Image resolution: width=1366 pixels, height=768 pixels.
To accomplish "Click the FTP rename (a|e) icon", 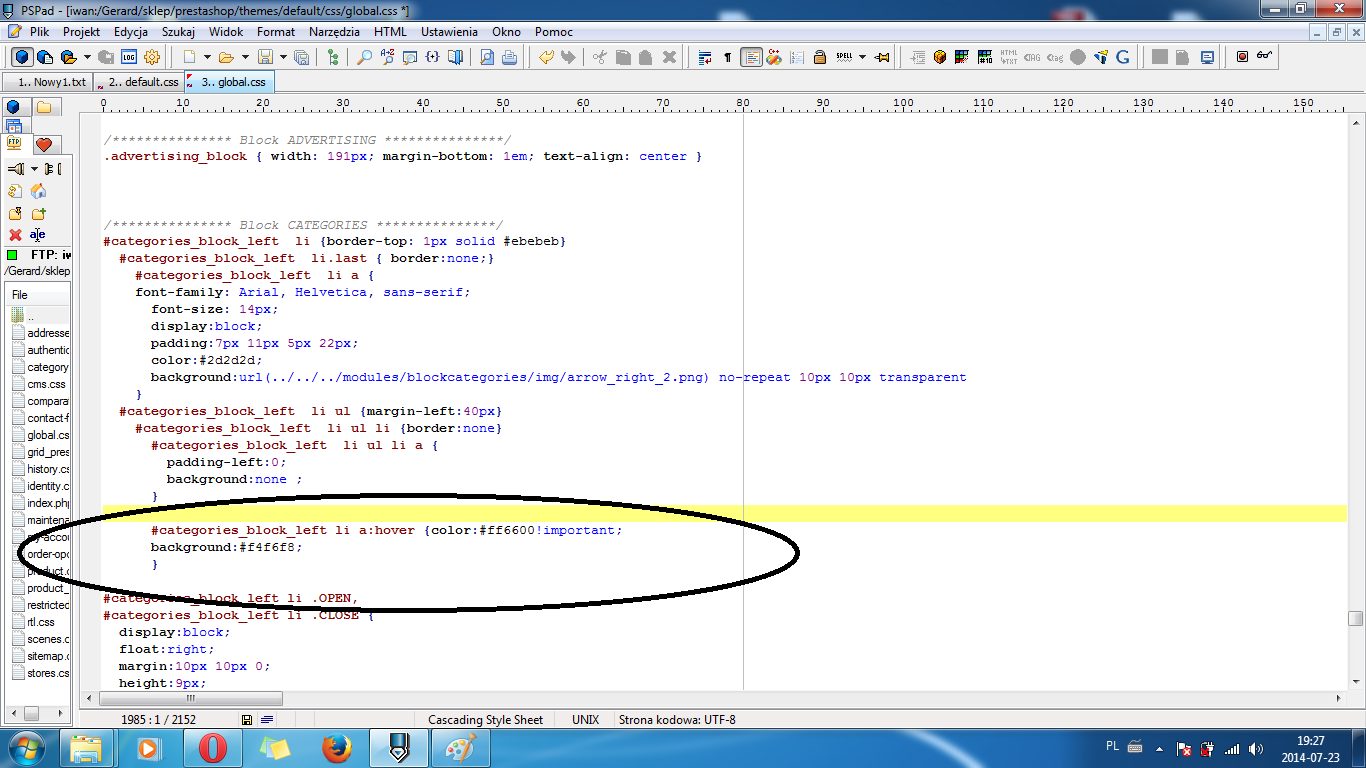I will [38, 235].
